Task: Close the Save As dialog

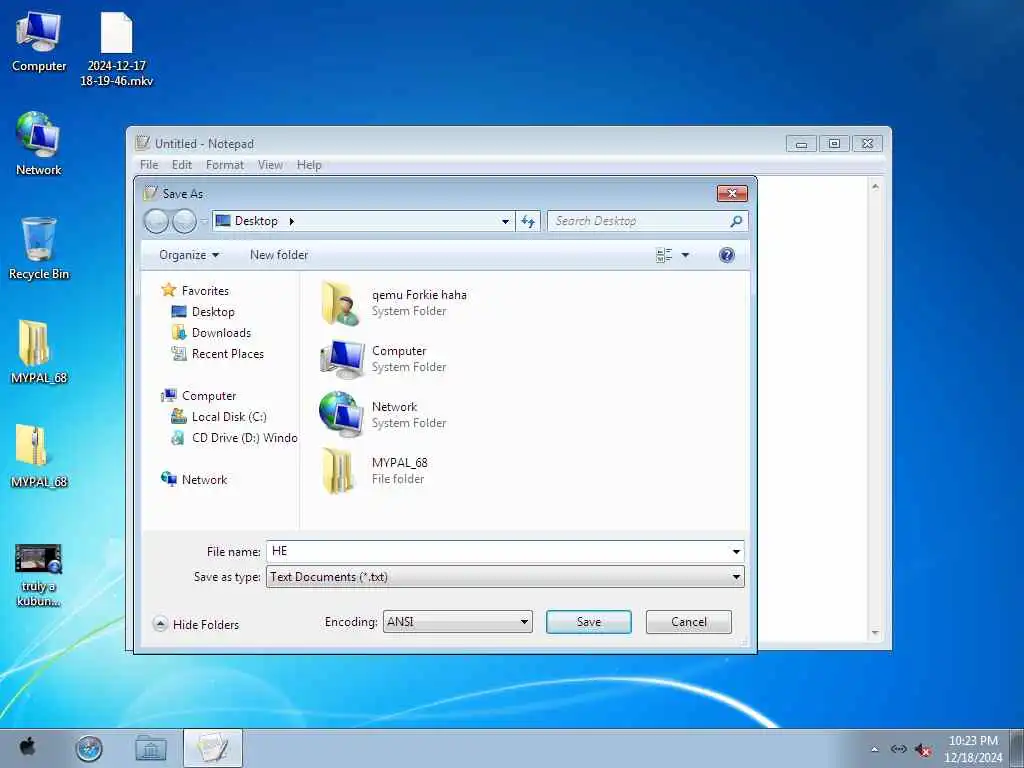Action: (732, 193)
